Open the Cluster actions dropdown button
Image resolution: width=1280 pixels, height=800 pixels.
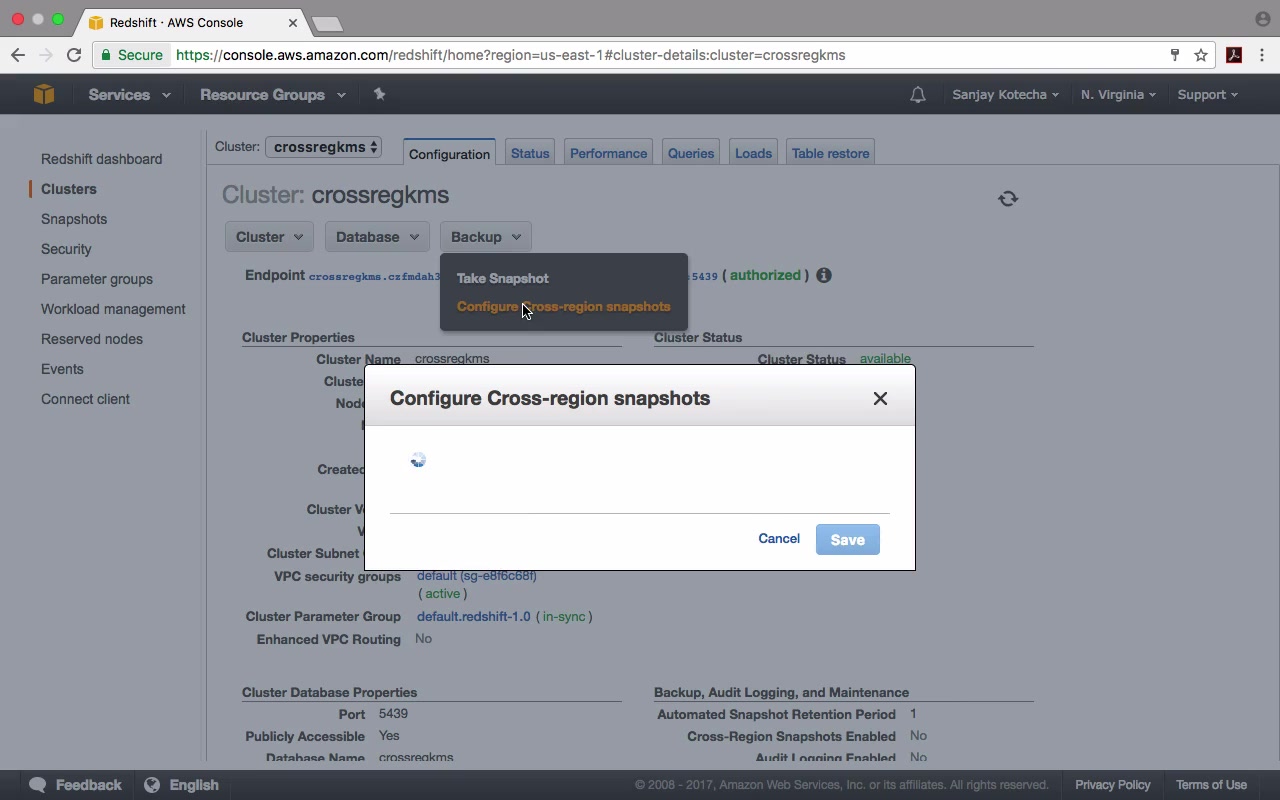[x=269, y=237]
